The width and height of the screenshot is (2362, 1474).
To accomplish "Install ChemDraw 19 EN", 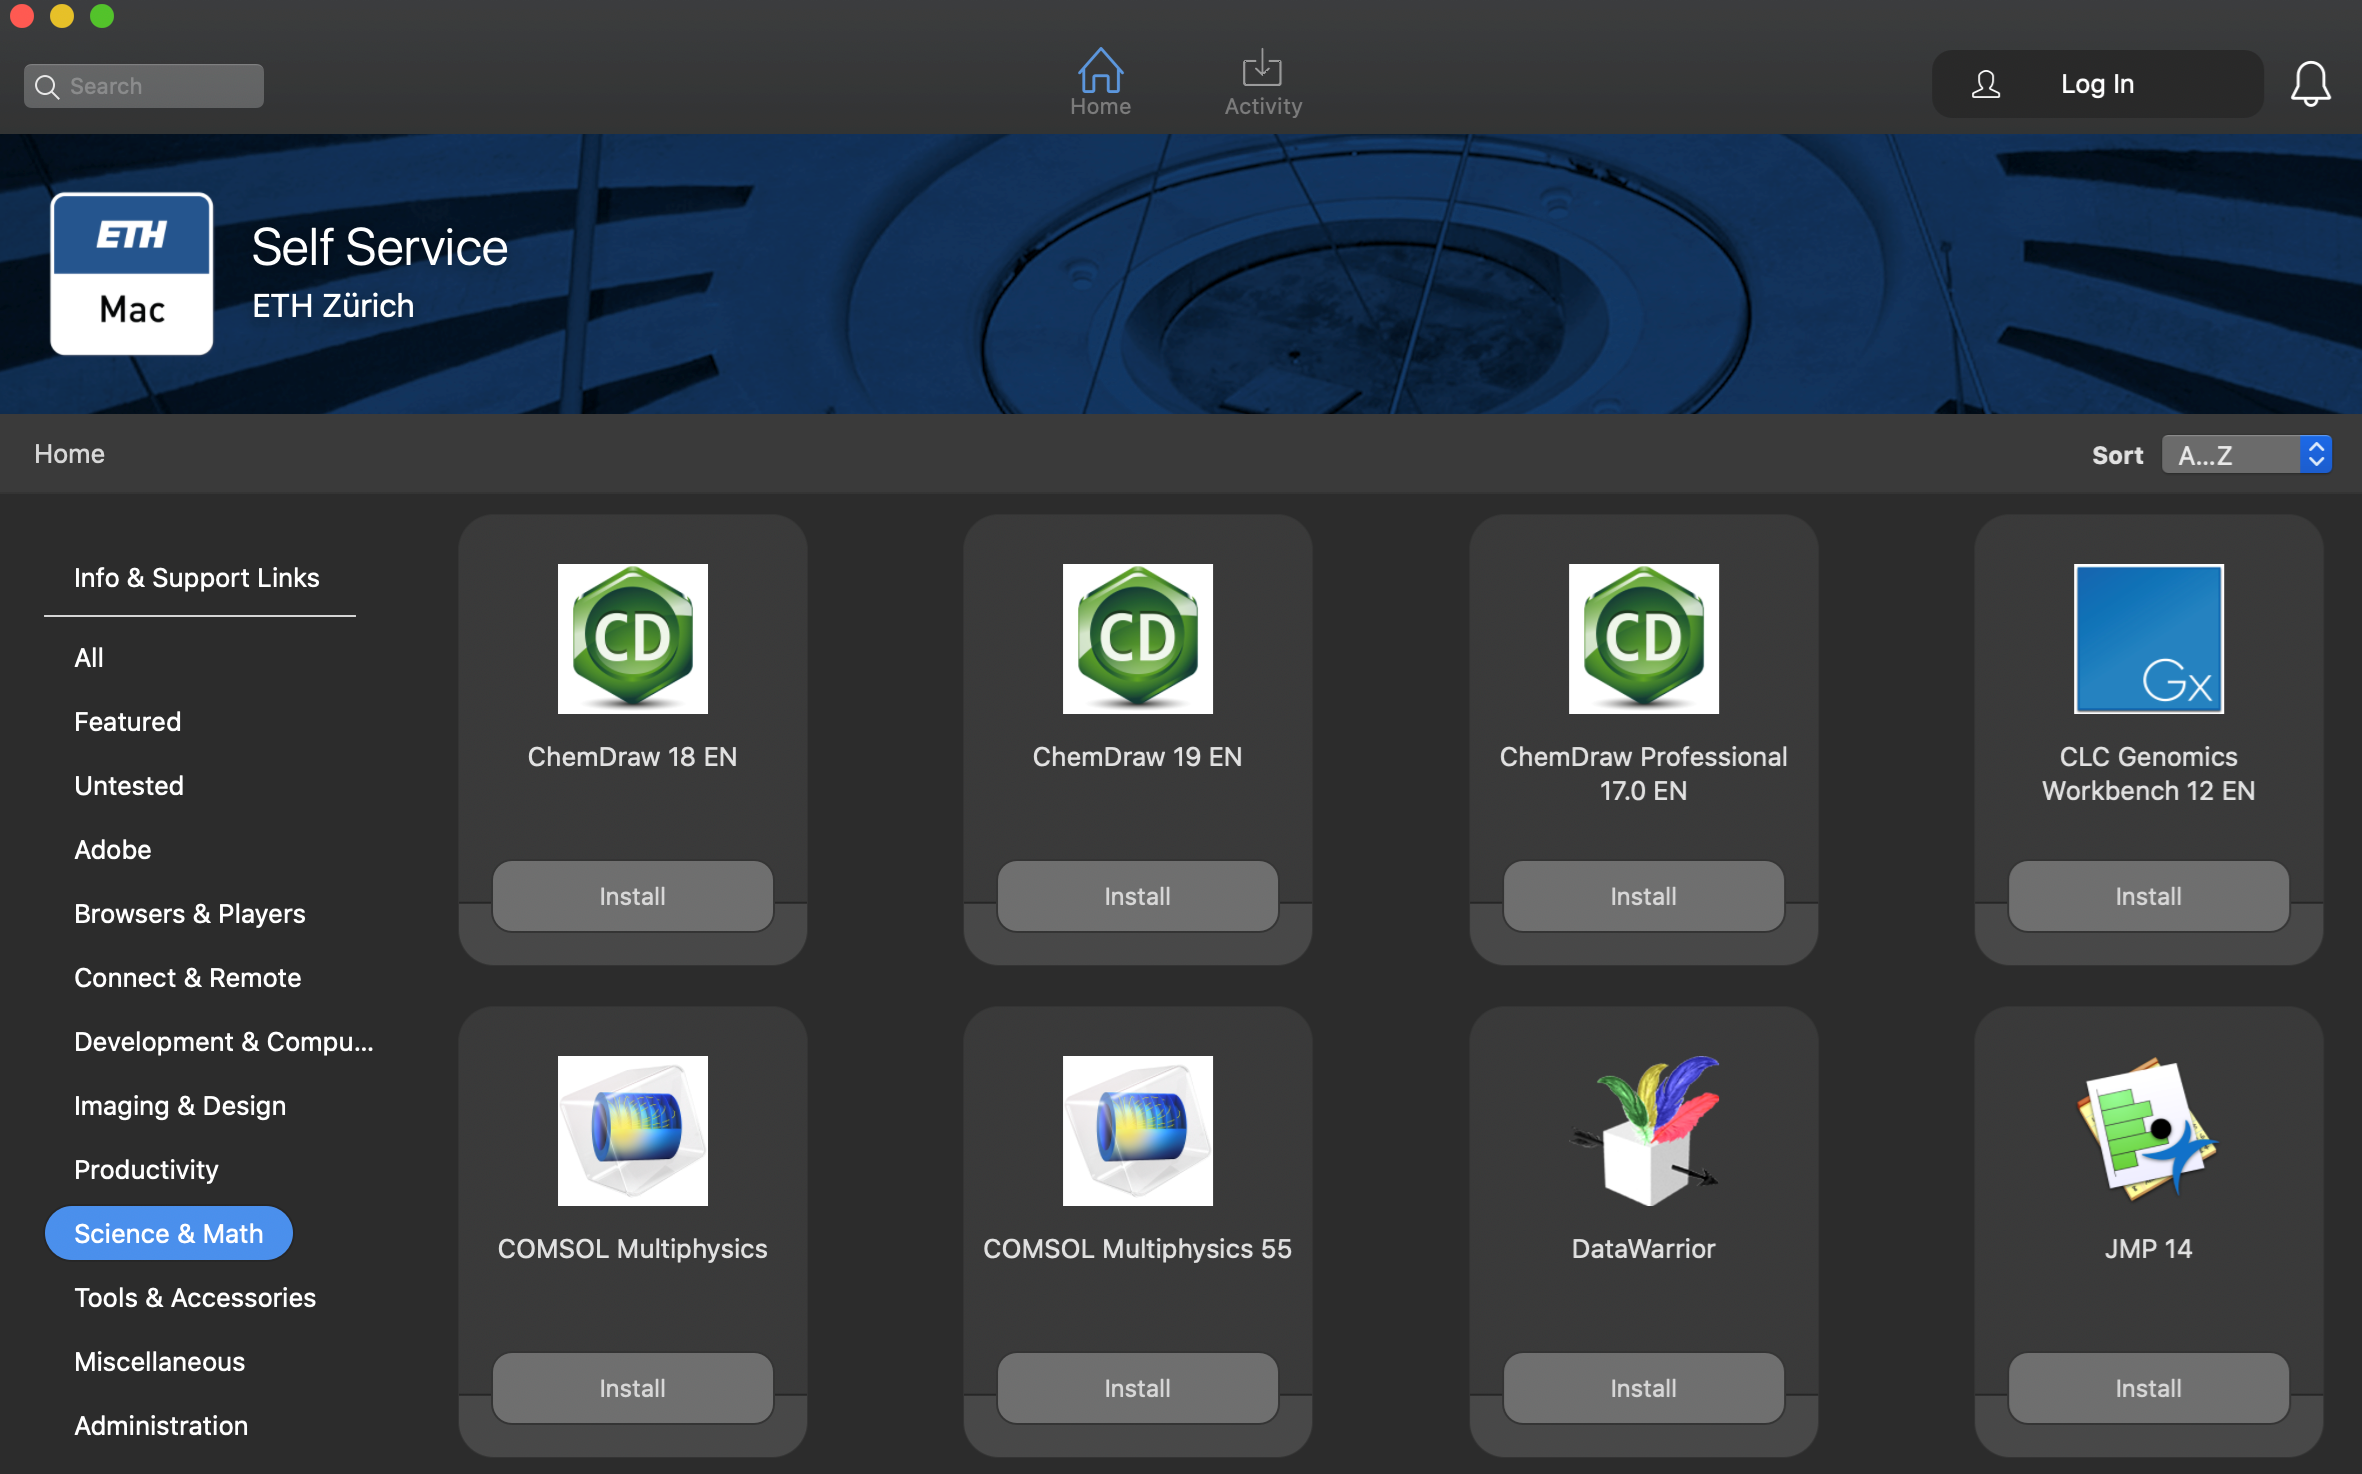I will 1138,897.
